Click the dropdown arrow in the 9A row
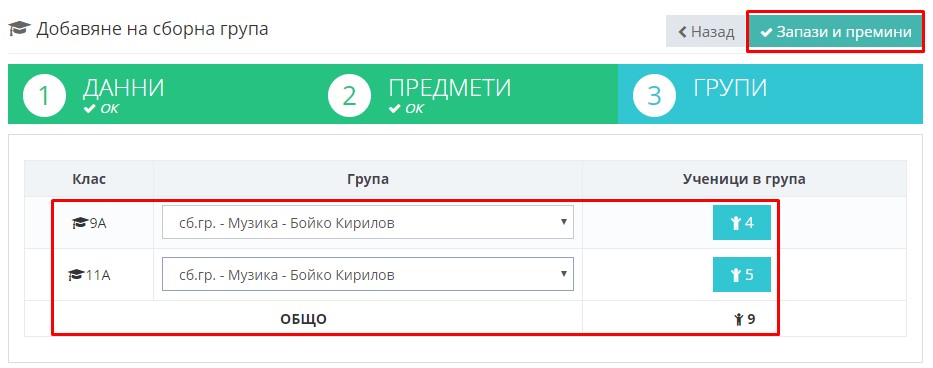The height and width of the screenshot is (368, 933). point(563,222)
